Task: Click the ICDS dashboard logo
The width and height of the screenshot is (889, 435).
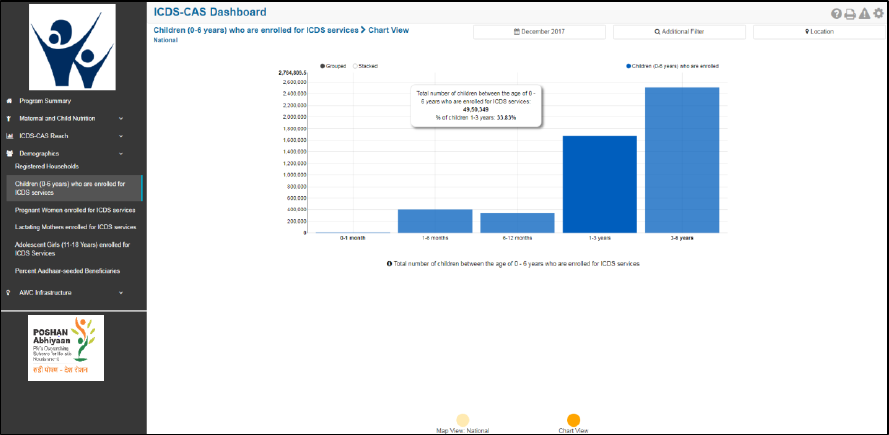Action: click(x=72, y=47)
